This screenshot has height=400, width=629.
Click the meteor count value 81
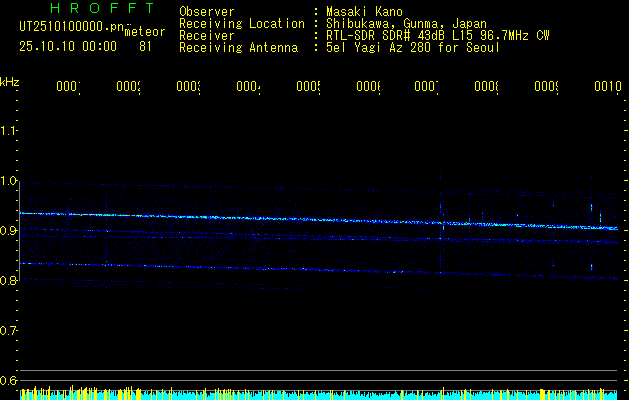[146, 46]
